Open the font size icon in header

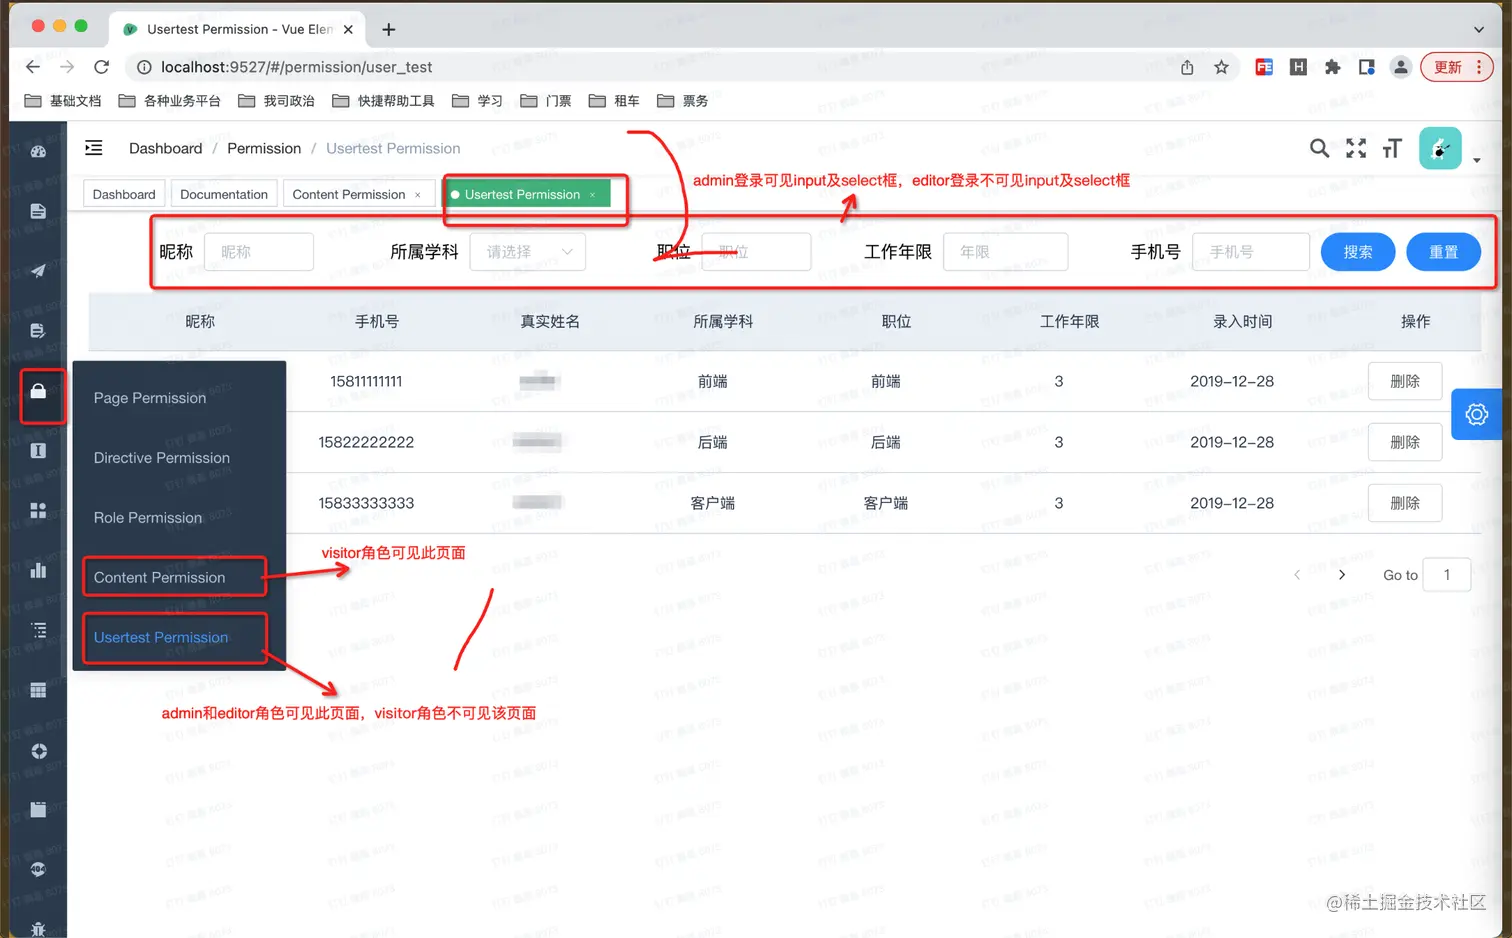point(1392,149)
